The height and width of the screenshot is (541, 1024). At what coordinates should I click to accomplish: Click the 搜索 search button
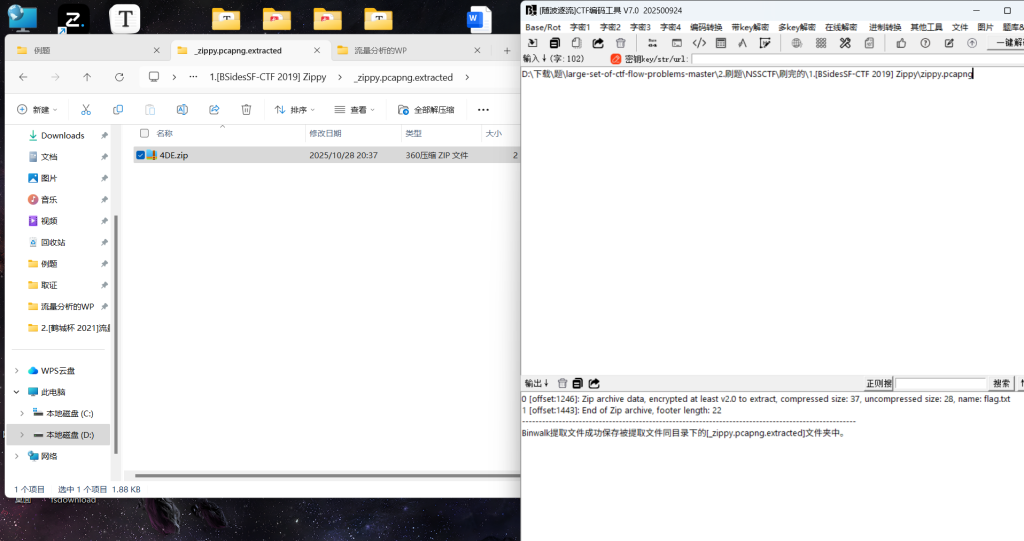(1001, 383)
